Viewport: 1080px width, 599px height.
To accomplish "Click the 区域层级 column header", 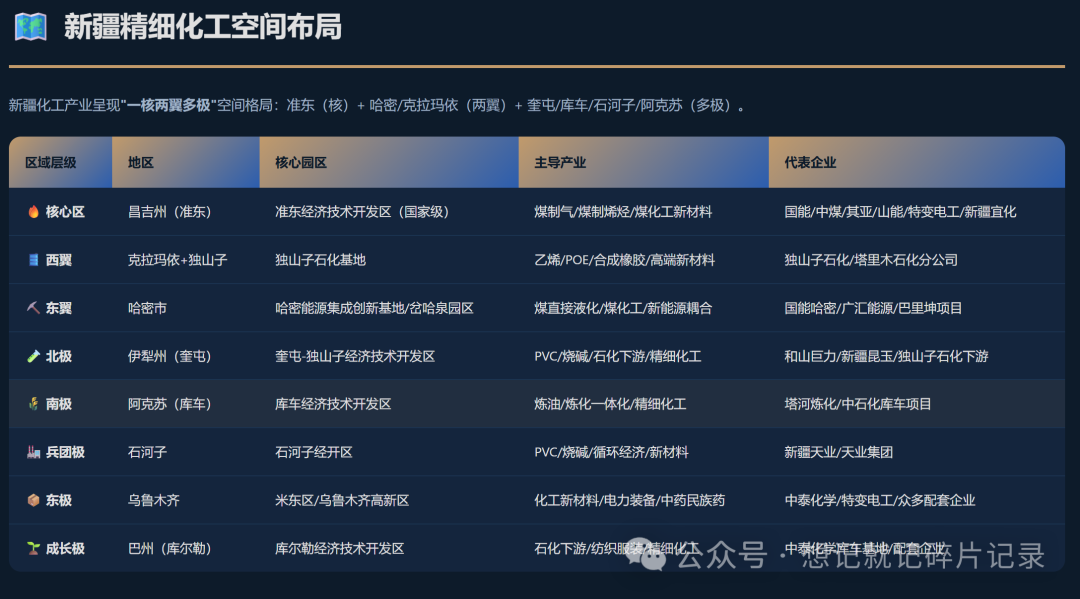I will pyautogui.click(x=61, y=162).
